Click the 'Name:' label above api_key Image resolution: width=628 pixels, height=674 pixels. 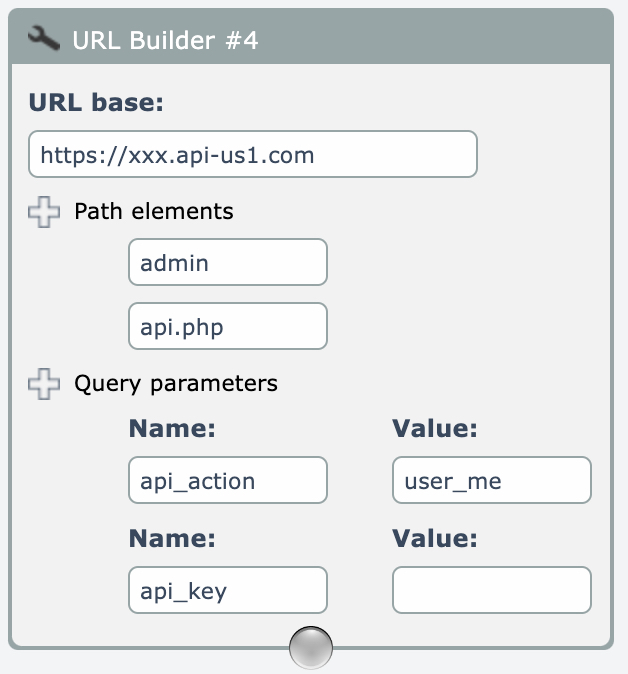click(x=173, y=538)
